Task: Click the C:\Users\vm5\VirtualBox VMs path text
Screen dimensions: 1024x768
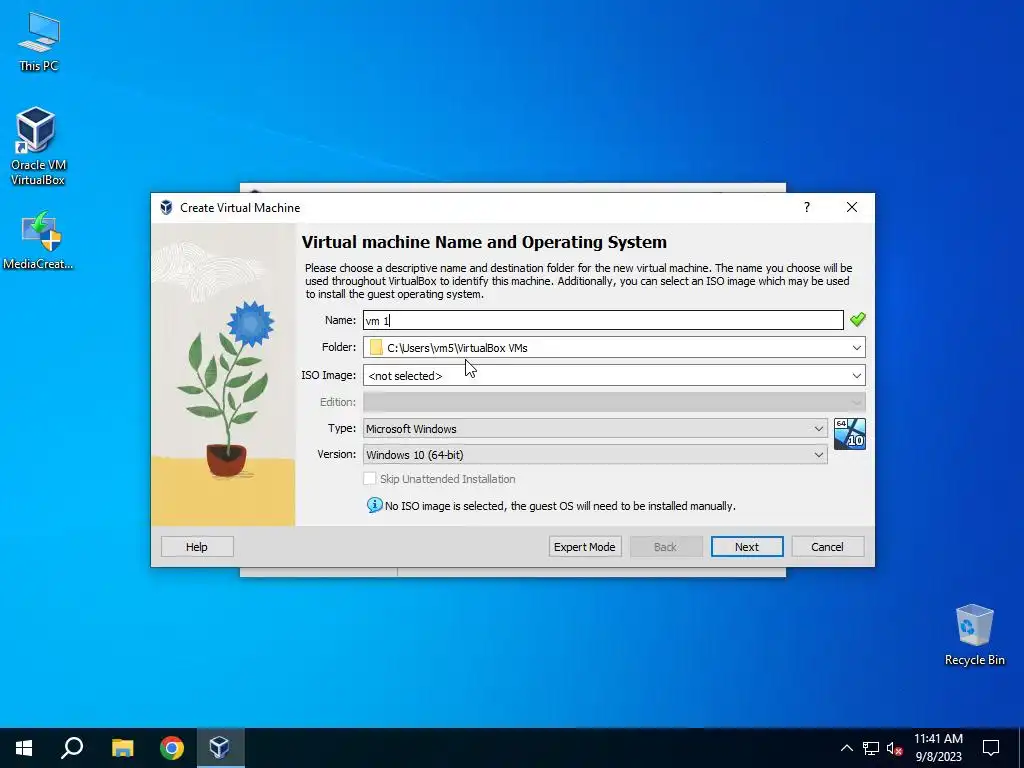Action: (x=457, y=347)
